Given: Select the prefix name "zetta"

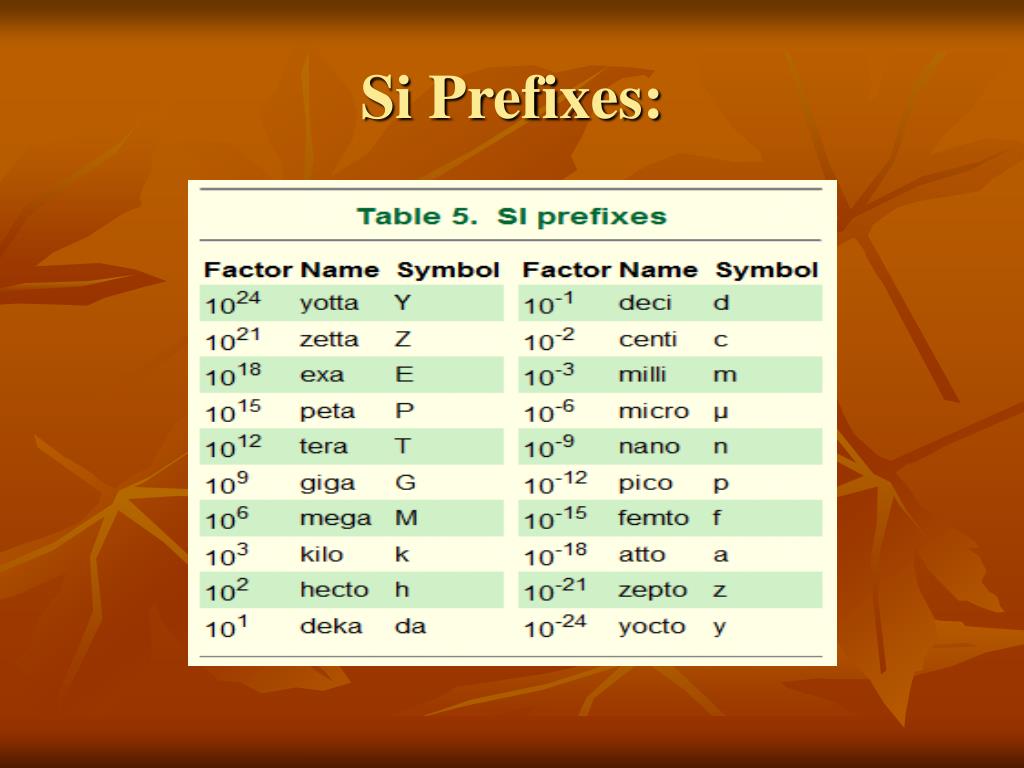Looking at the screenshot, I should pyautogui.click(x=329, y=340).
